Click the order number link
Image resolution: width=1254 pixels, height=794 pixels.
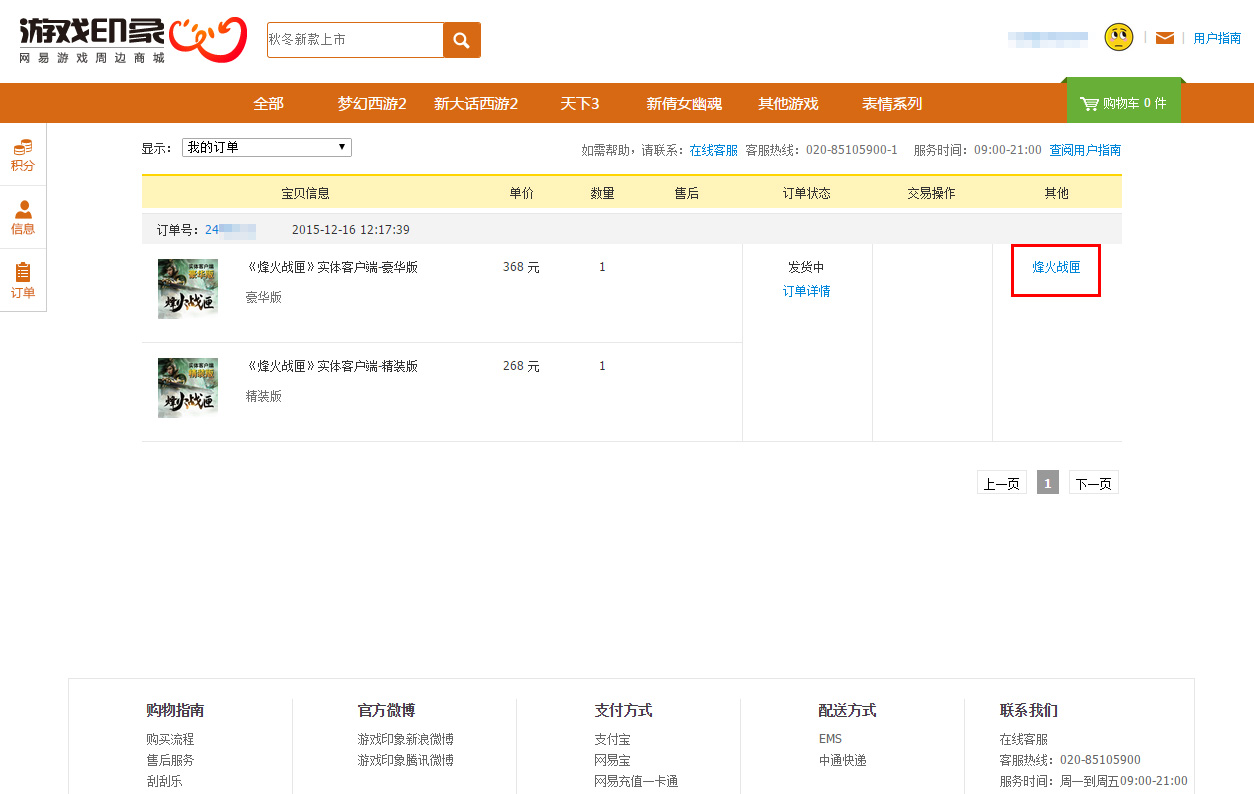231,230
